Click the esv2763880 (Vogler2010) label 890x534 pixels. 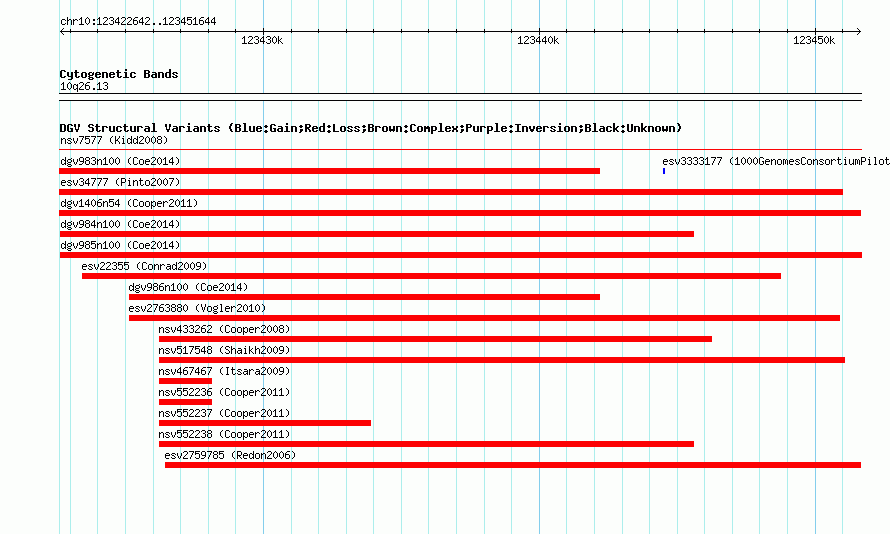point(197,308)
